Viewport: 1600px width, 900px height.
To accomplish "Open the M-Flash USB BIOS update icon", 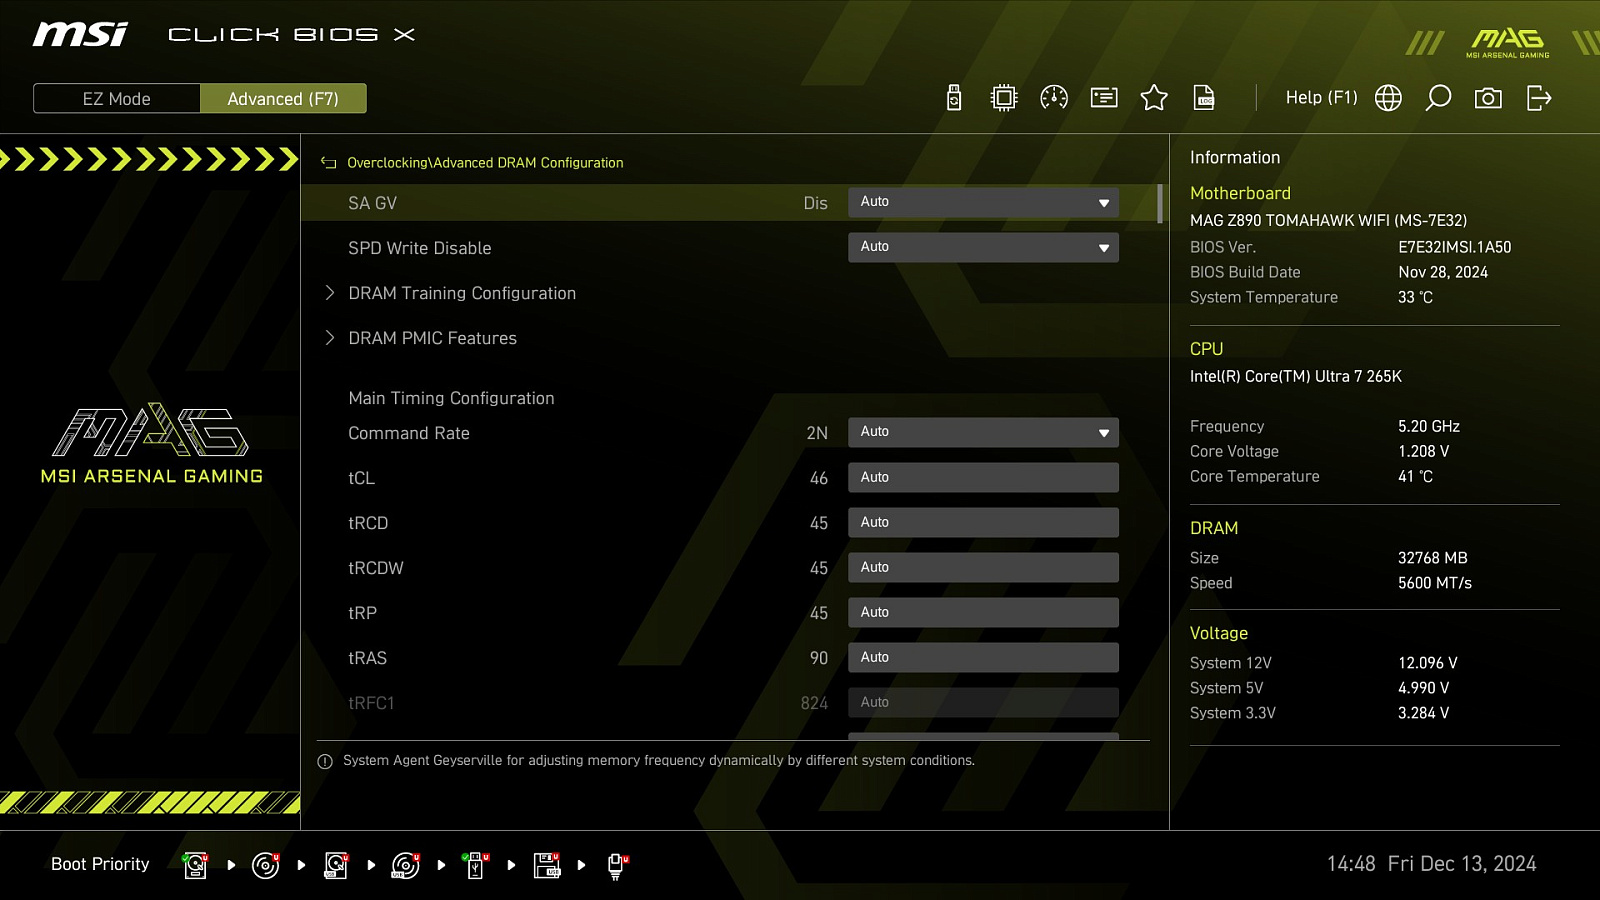I will (954, 97).
